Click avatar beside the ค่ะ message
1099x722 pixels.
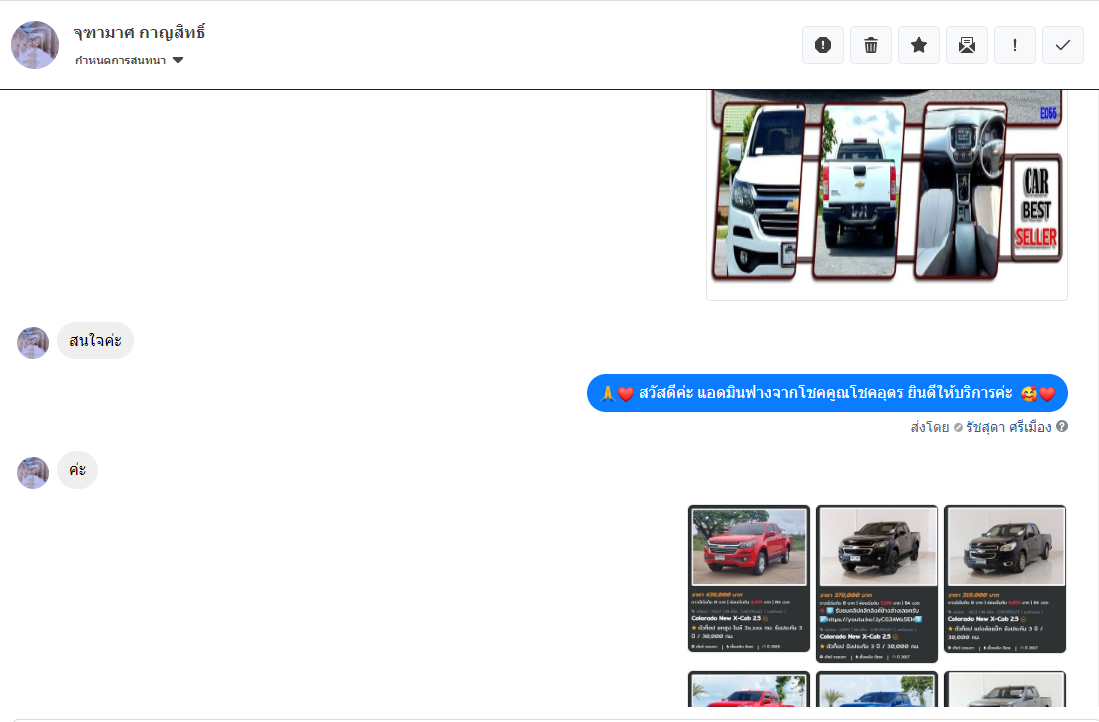(33, 472)
